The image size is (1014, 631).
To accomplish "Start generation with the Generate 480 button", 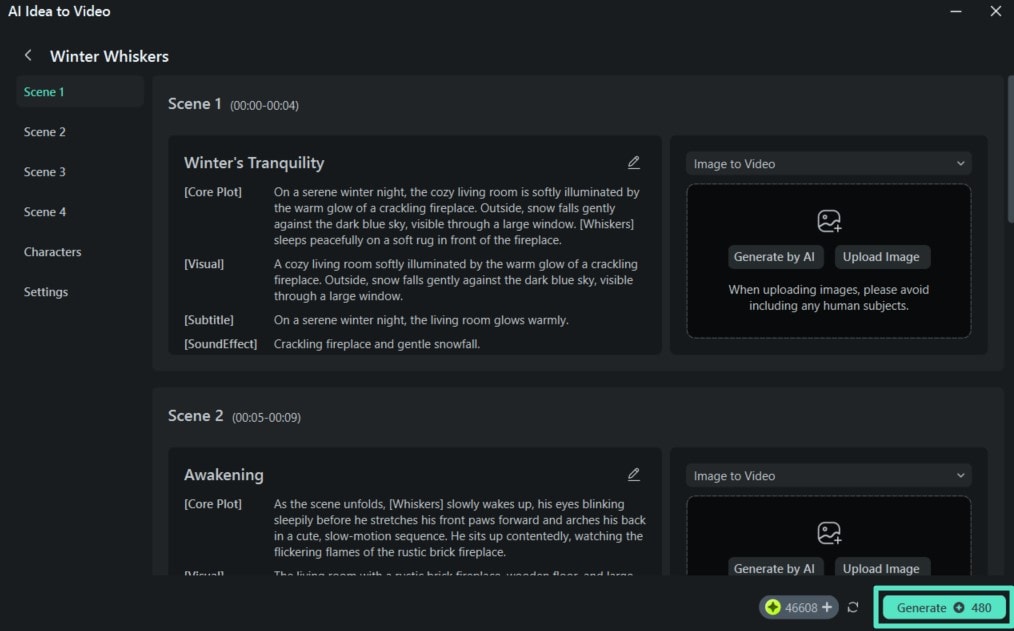I will point(944,608).
